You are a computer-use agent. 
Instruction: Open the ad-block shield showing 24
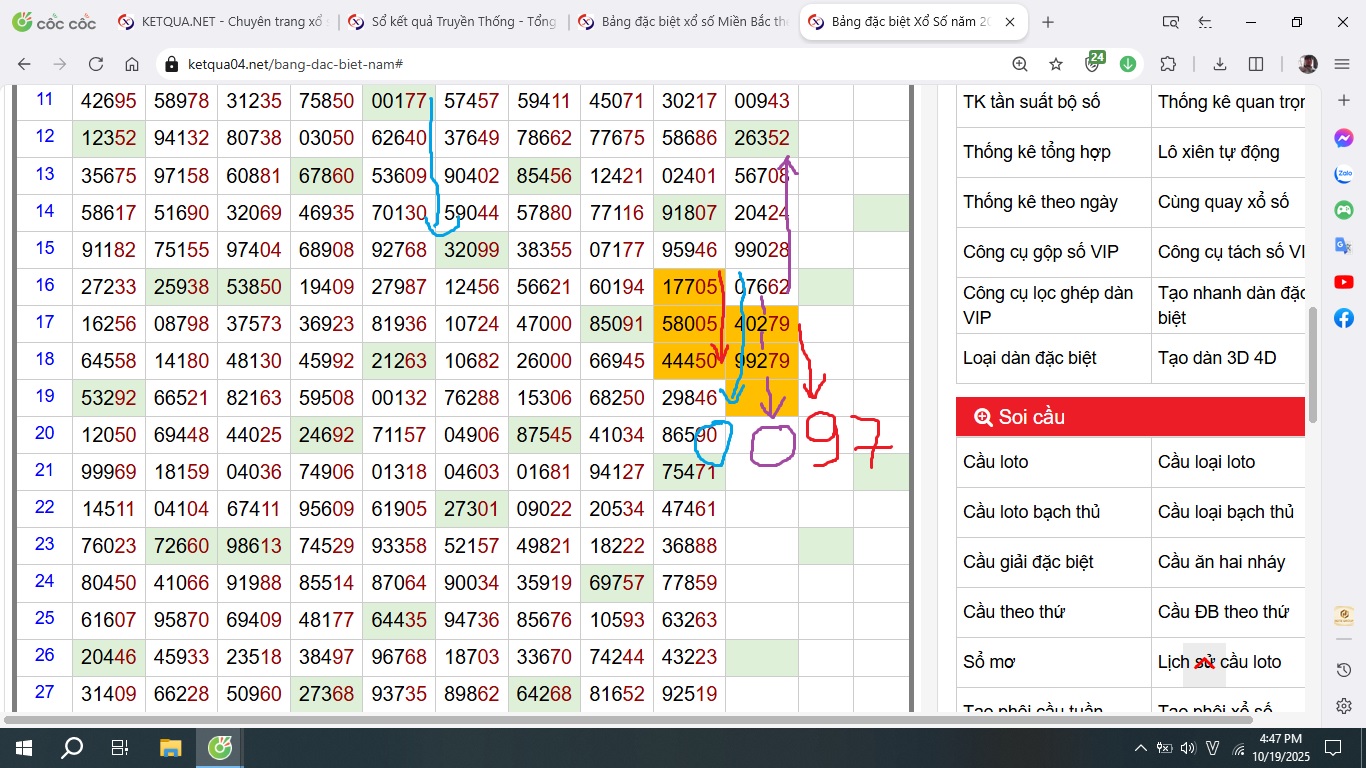pyautogui.click(x=1093, y=64)
